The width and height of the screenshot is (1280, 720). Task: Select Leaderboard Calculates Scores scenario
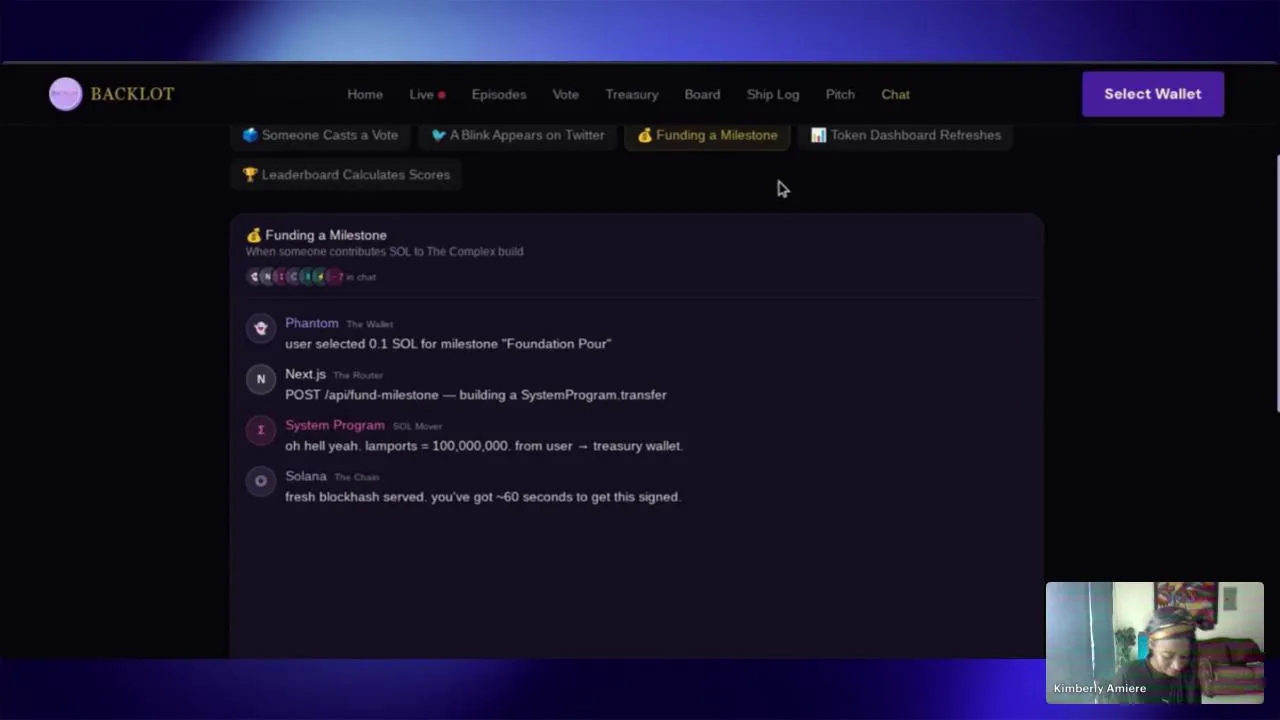tap(346, 175)
